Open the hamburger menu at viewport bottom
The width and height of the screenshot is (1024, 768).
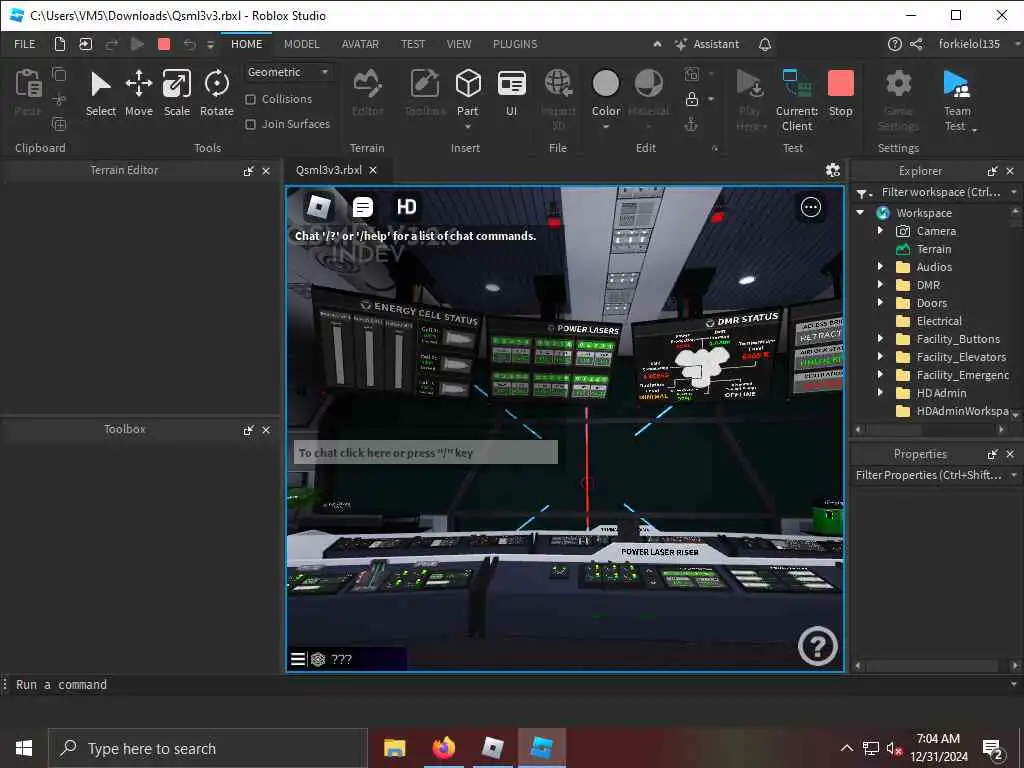298,659
